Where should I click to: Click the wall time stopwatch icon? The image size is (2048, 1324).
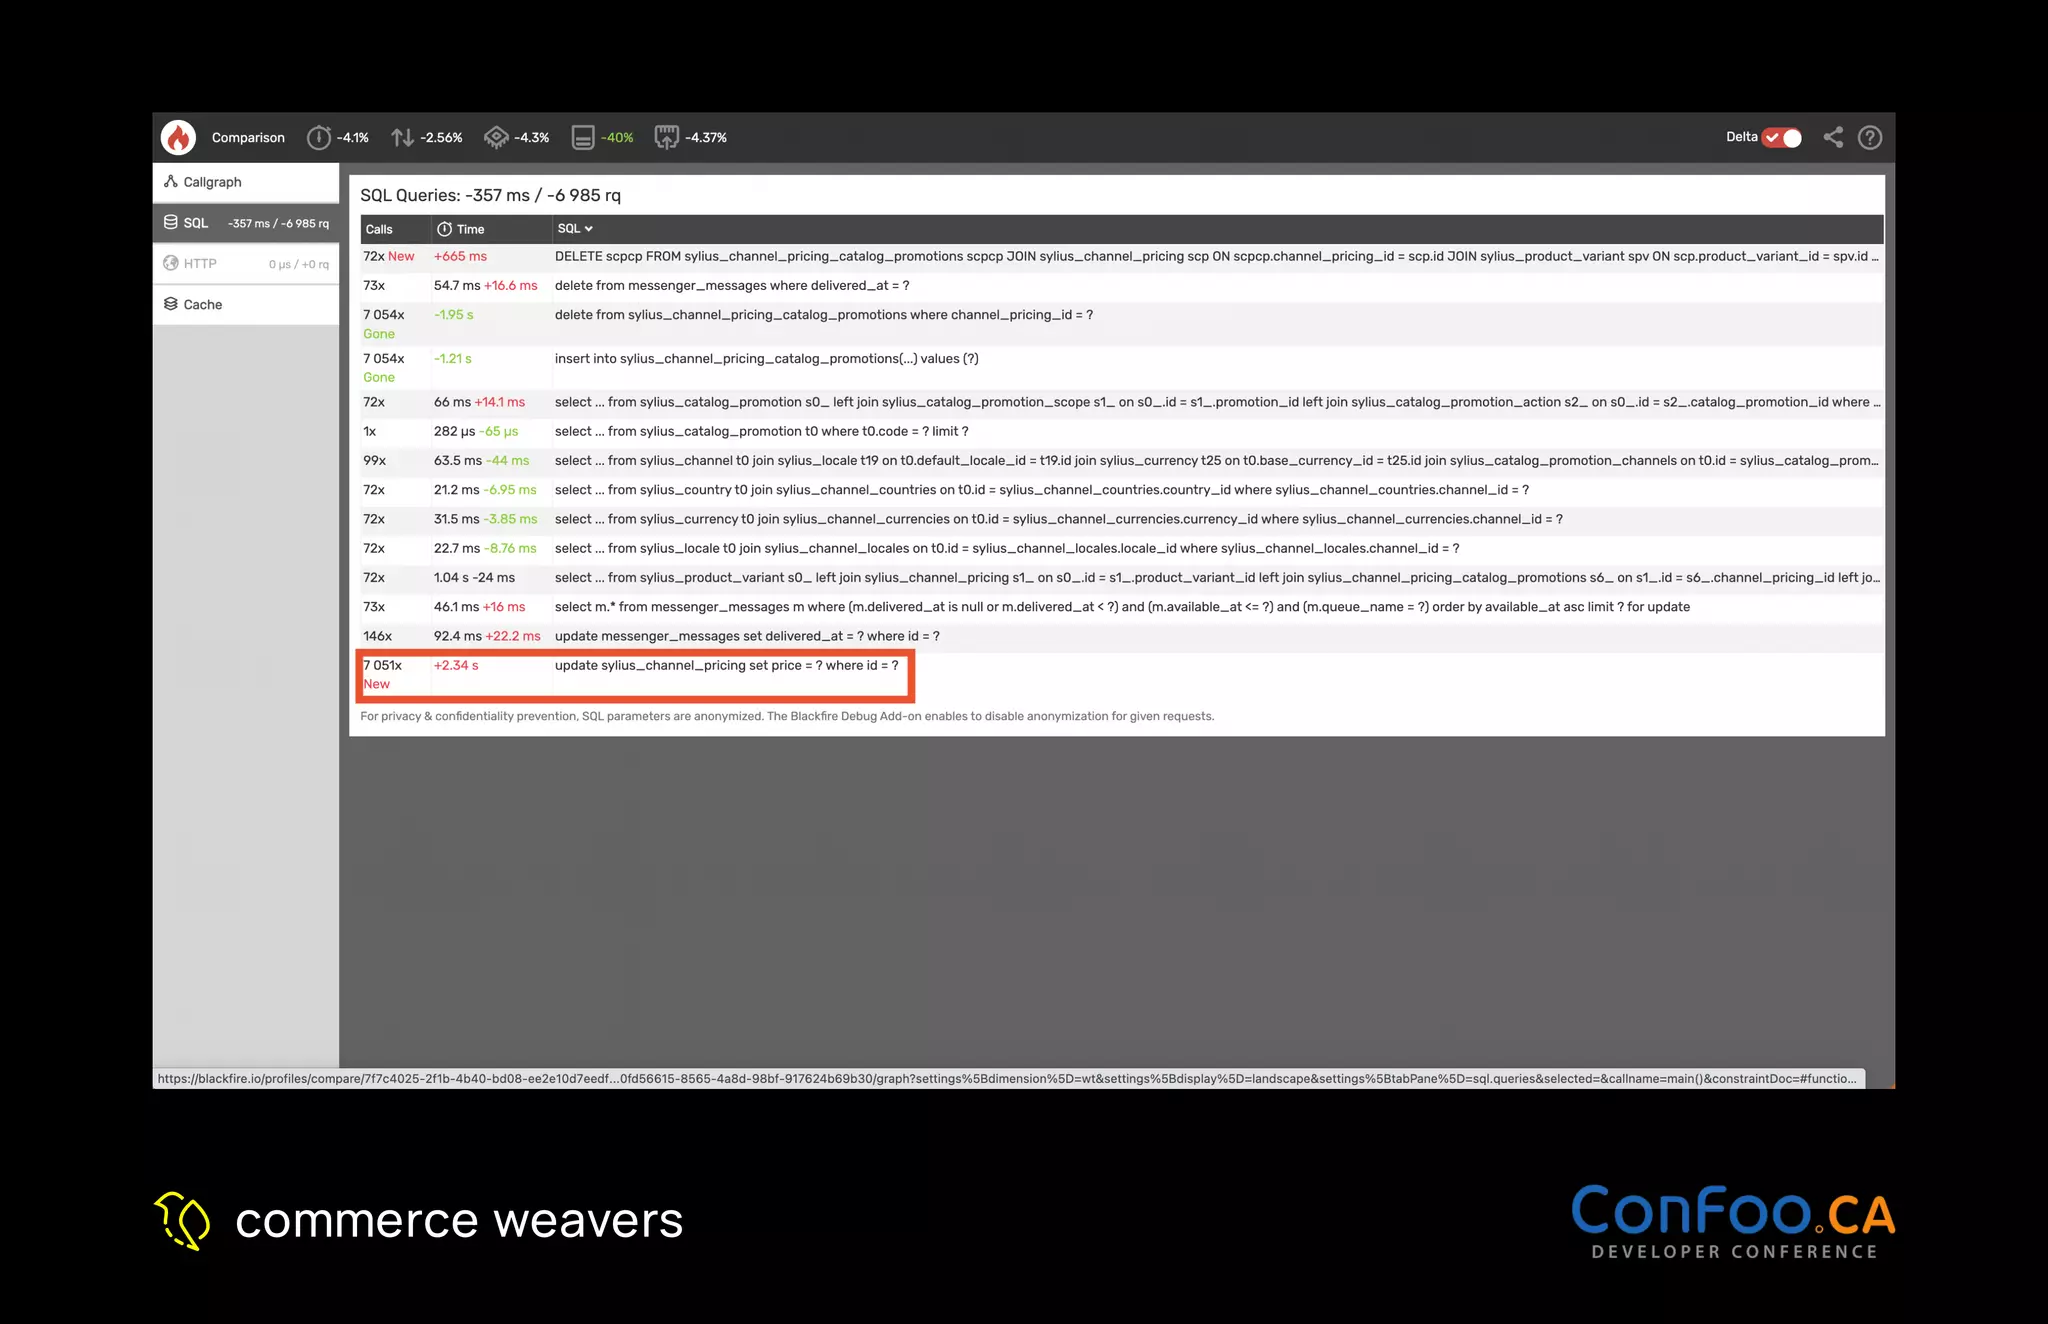tap(318, 138)
